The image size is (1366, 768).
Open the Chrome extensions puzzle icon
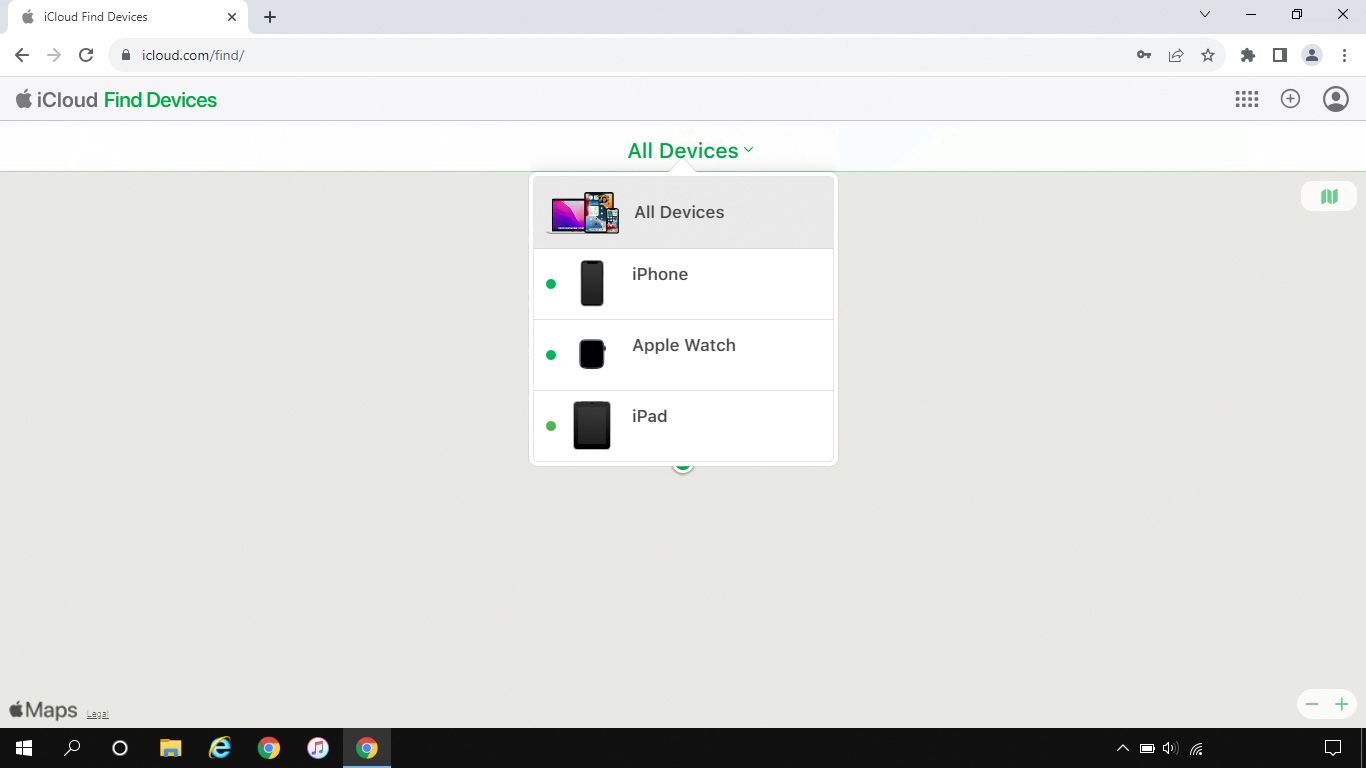pyautogui.click(x=1247, y=55)
